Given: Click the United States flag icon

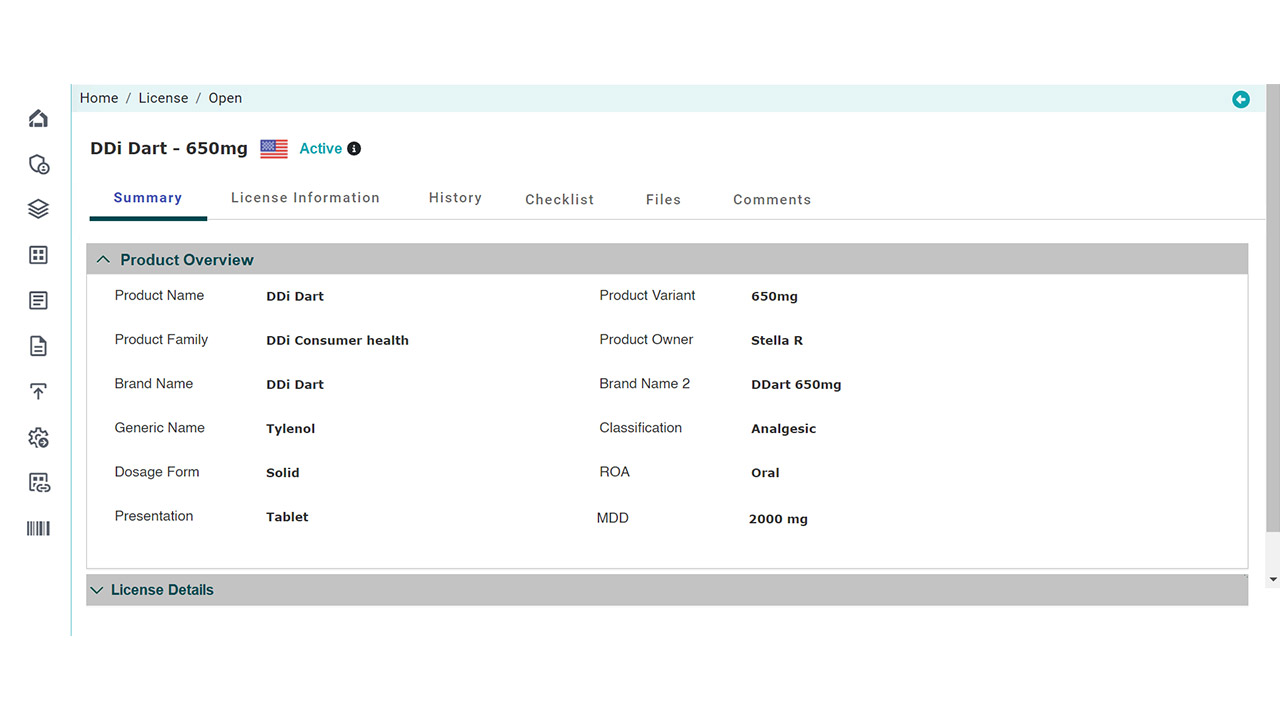Looking at the screenshot, I should (274, 149).
